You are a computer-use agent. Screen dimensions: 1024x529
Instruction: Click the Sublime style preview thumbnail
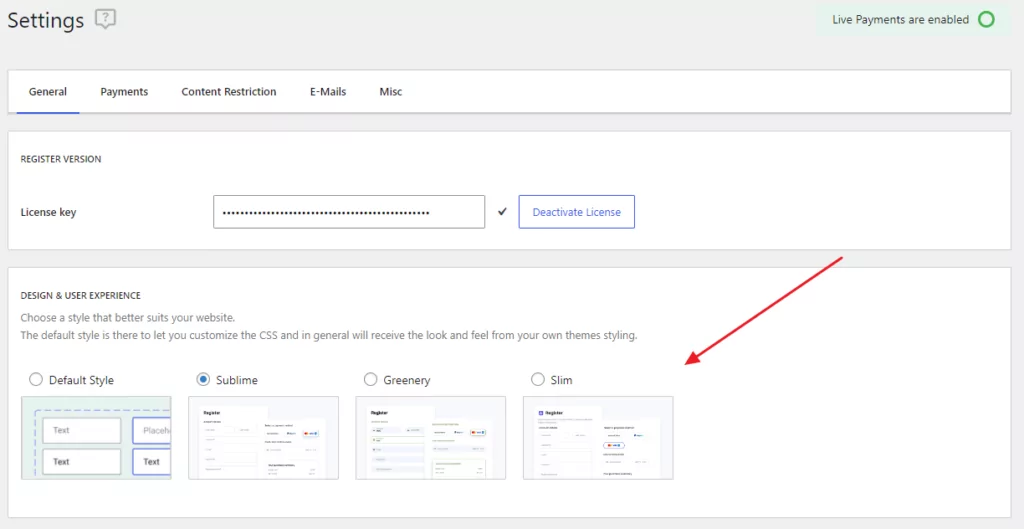[263, 438]
